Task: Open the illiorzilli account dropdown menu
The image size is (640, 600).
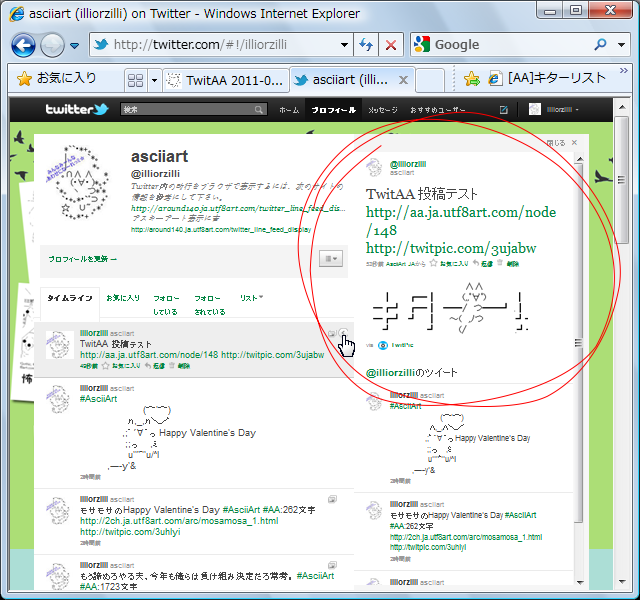Action: (554, 109)
